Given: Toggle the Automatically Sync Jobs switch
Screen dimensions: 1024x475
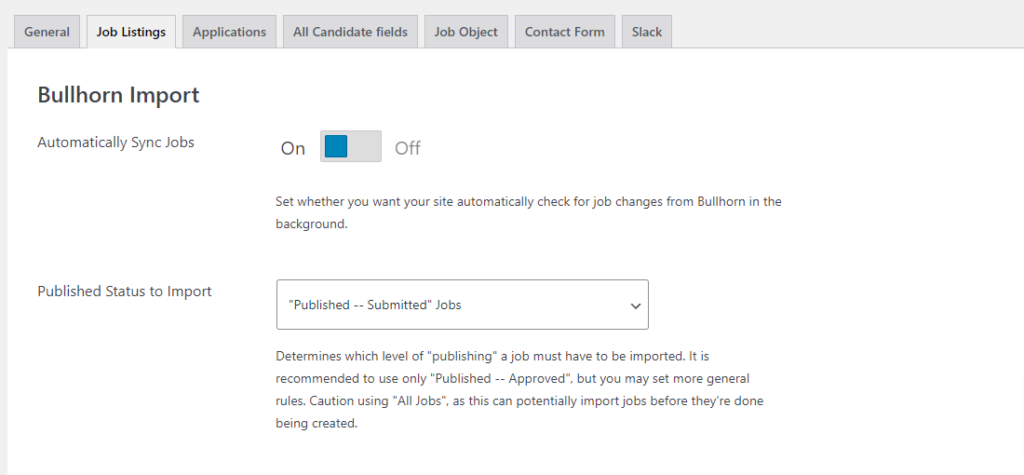Looking at the screenshot, I should 350,147.
